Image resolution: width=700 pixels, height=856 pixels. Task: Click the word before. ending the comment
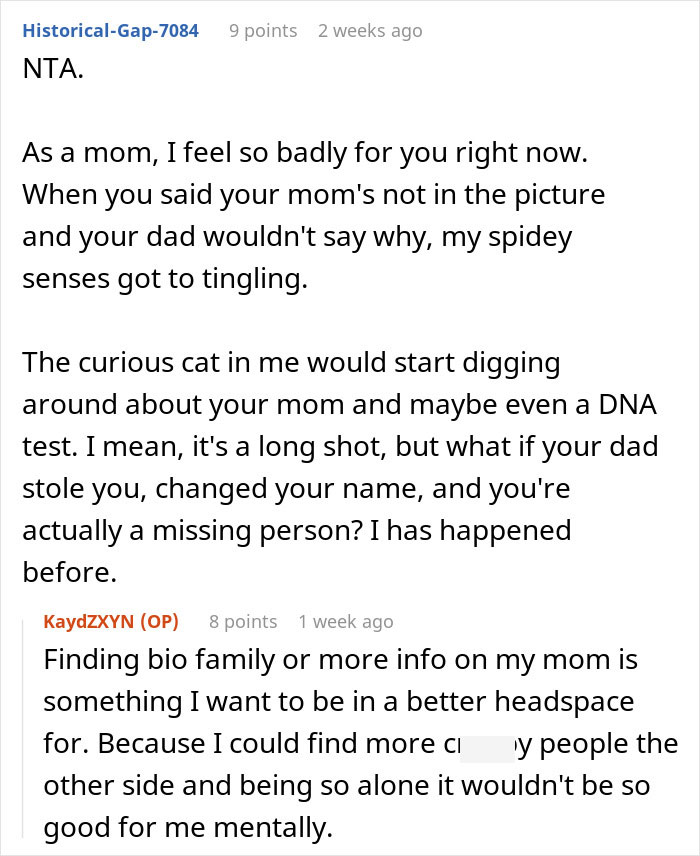[x=69, y=573]
